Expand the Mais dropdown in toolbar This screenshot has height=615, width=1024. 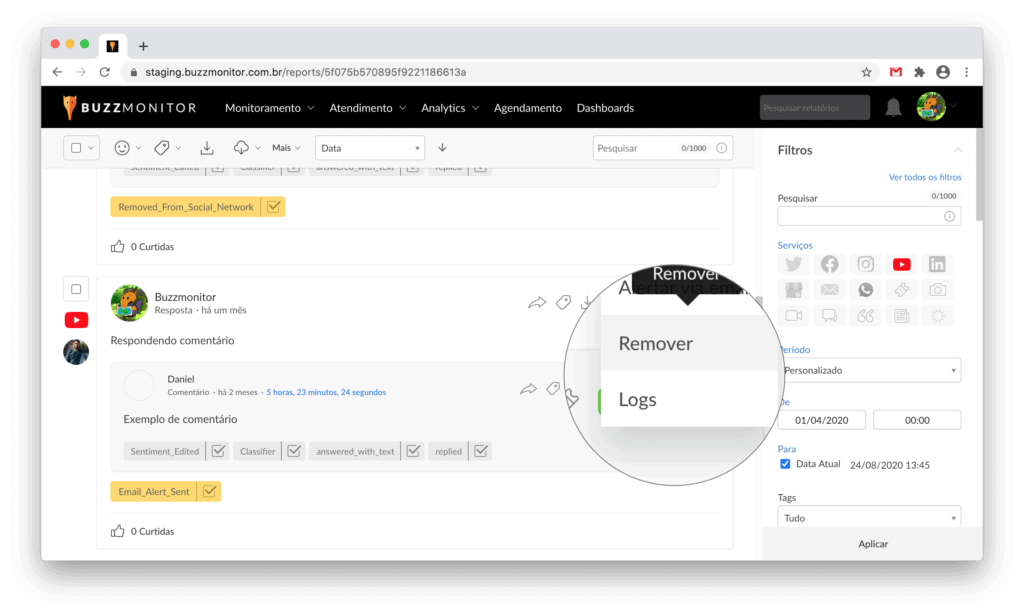(286, 148)
